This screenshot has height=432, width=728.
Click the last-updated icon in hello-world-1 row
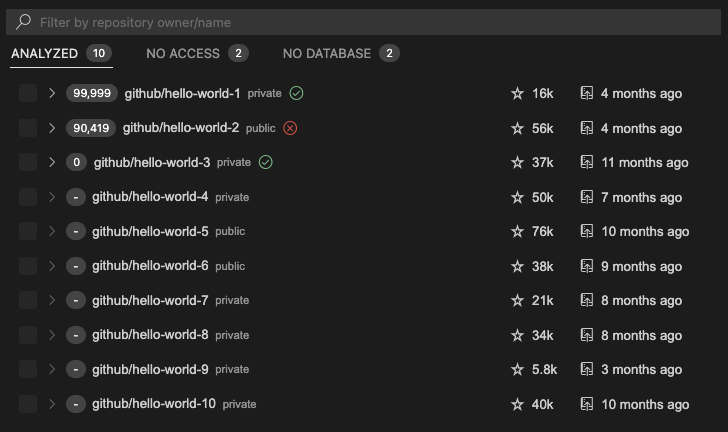point(587,93)
